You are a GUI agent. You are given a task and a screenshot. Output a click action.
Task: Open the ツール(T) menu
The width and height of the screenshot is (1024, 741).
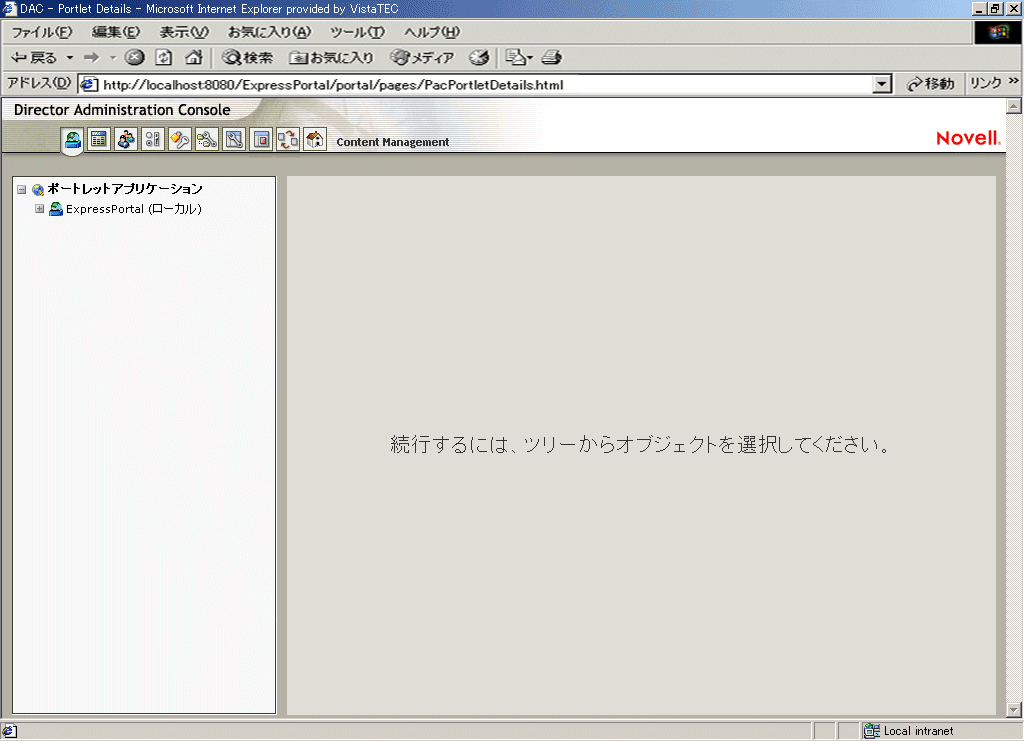357,32
